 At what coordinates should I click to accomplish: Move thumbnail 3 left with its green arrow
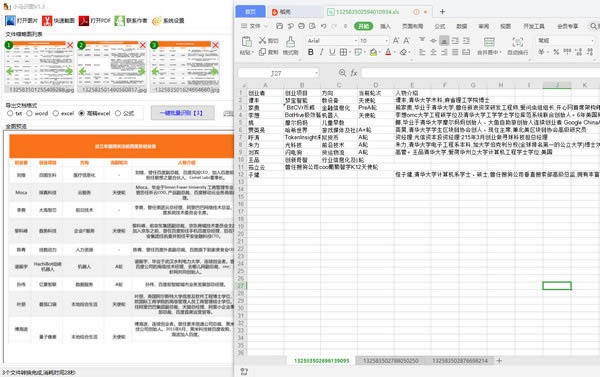pyautogui.click(x=155, y=71)
